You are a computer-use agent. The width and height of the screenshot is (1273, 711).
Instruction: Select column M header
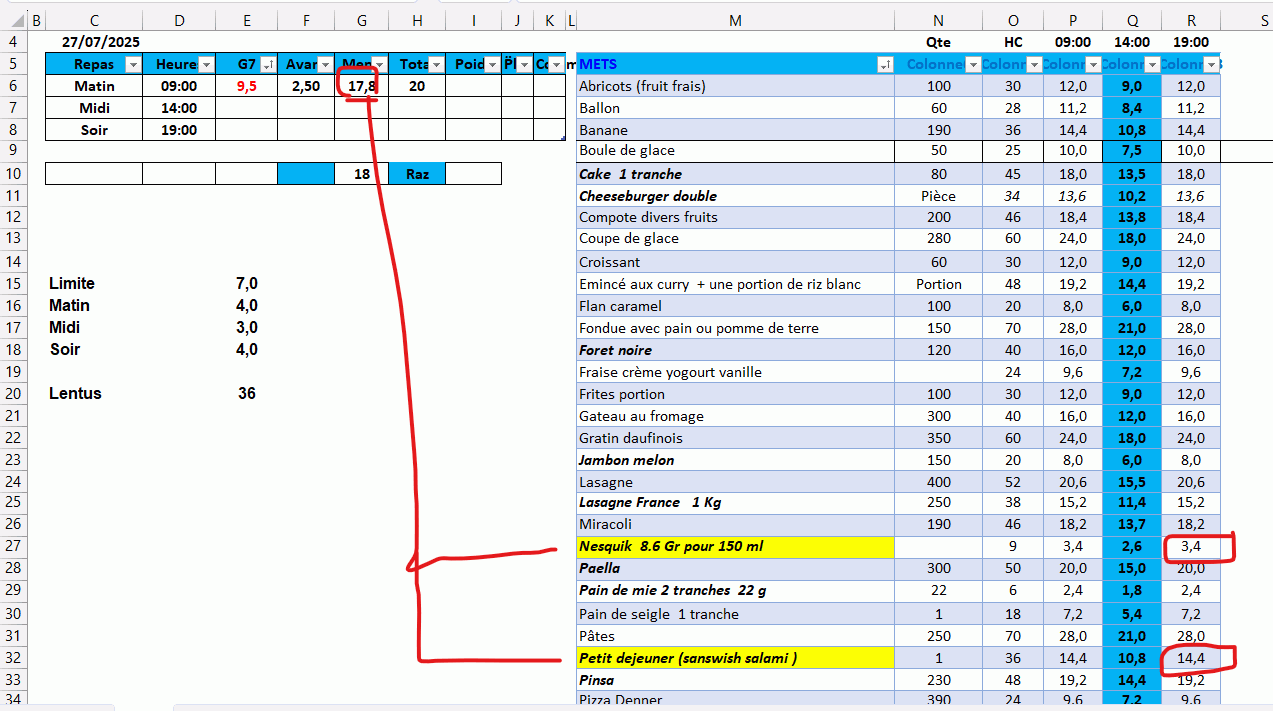[735, 20]
